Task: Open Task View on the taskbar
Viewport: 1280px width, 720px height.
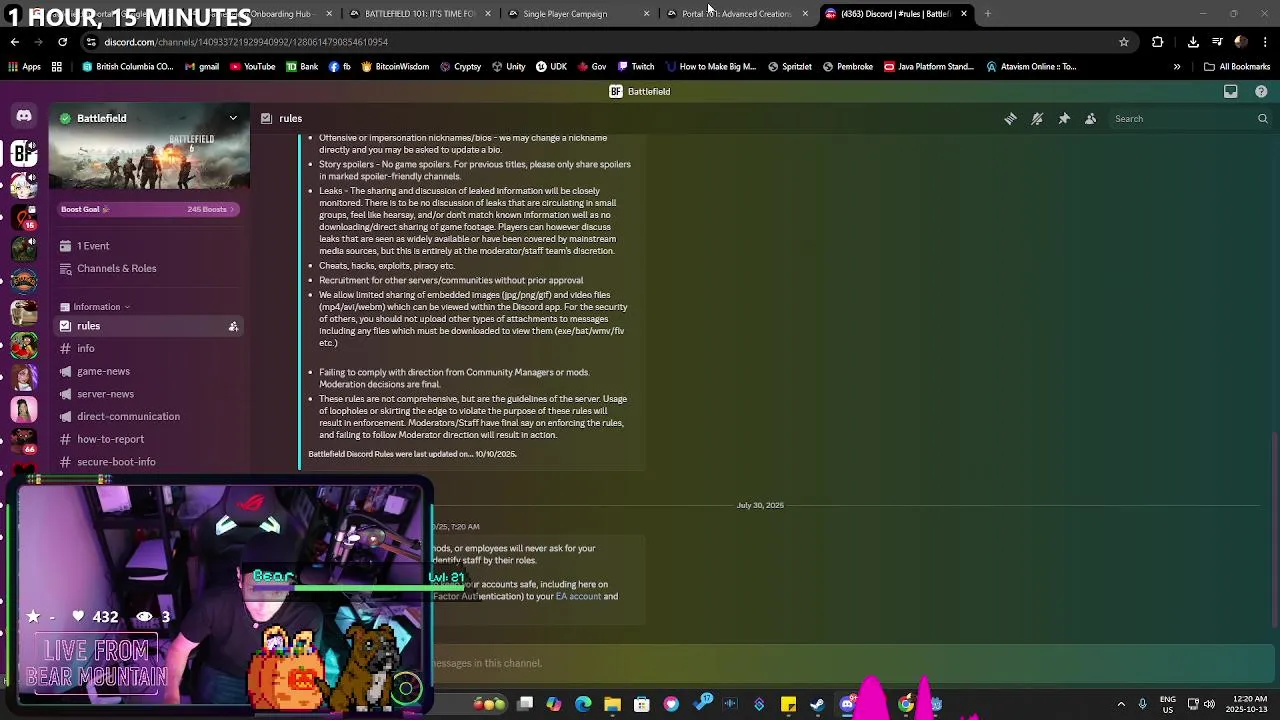Action: 525,704
